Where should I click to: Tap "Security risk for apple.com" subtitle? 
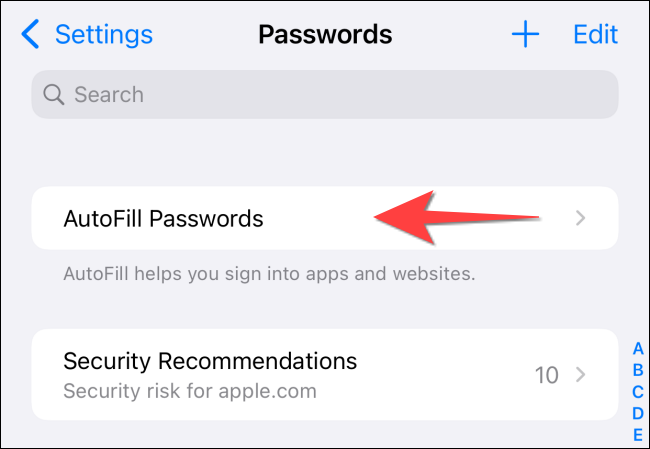click(x=190, y=391)
